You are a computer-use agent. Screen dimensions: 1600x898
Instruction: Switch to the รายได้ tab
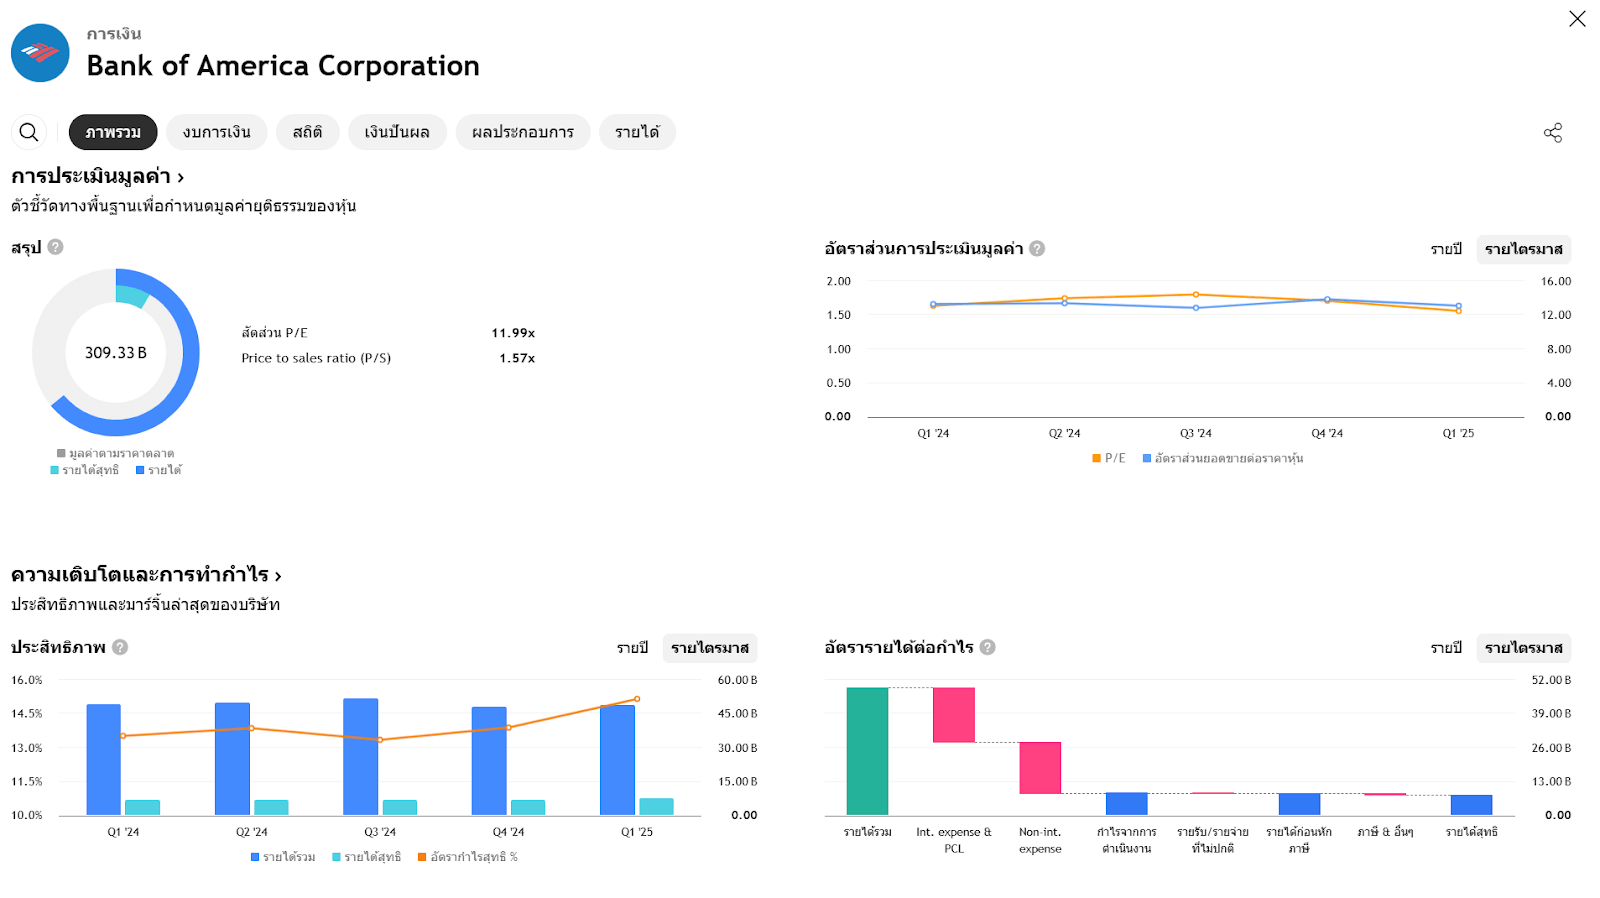[x=637, y=132]
